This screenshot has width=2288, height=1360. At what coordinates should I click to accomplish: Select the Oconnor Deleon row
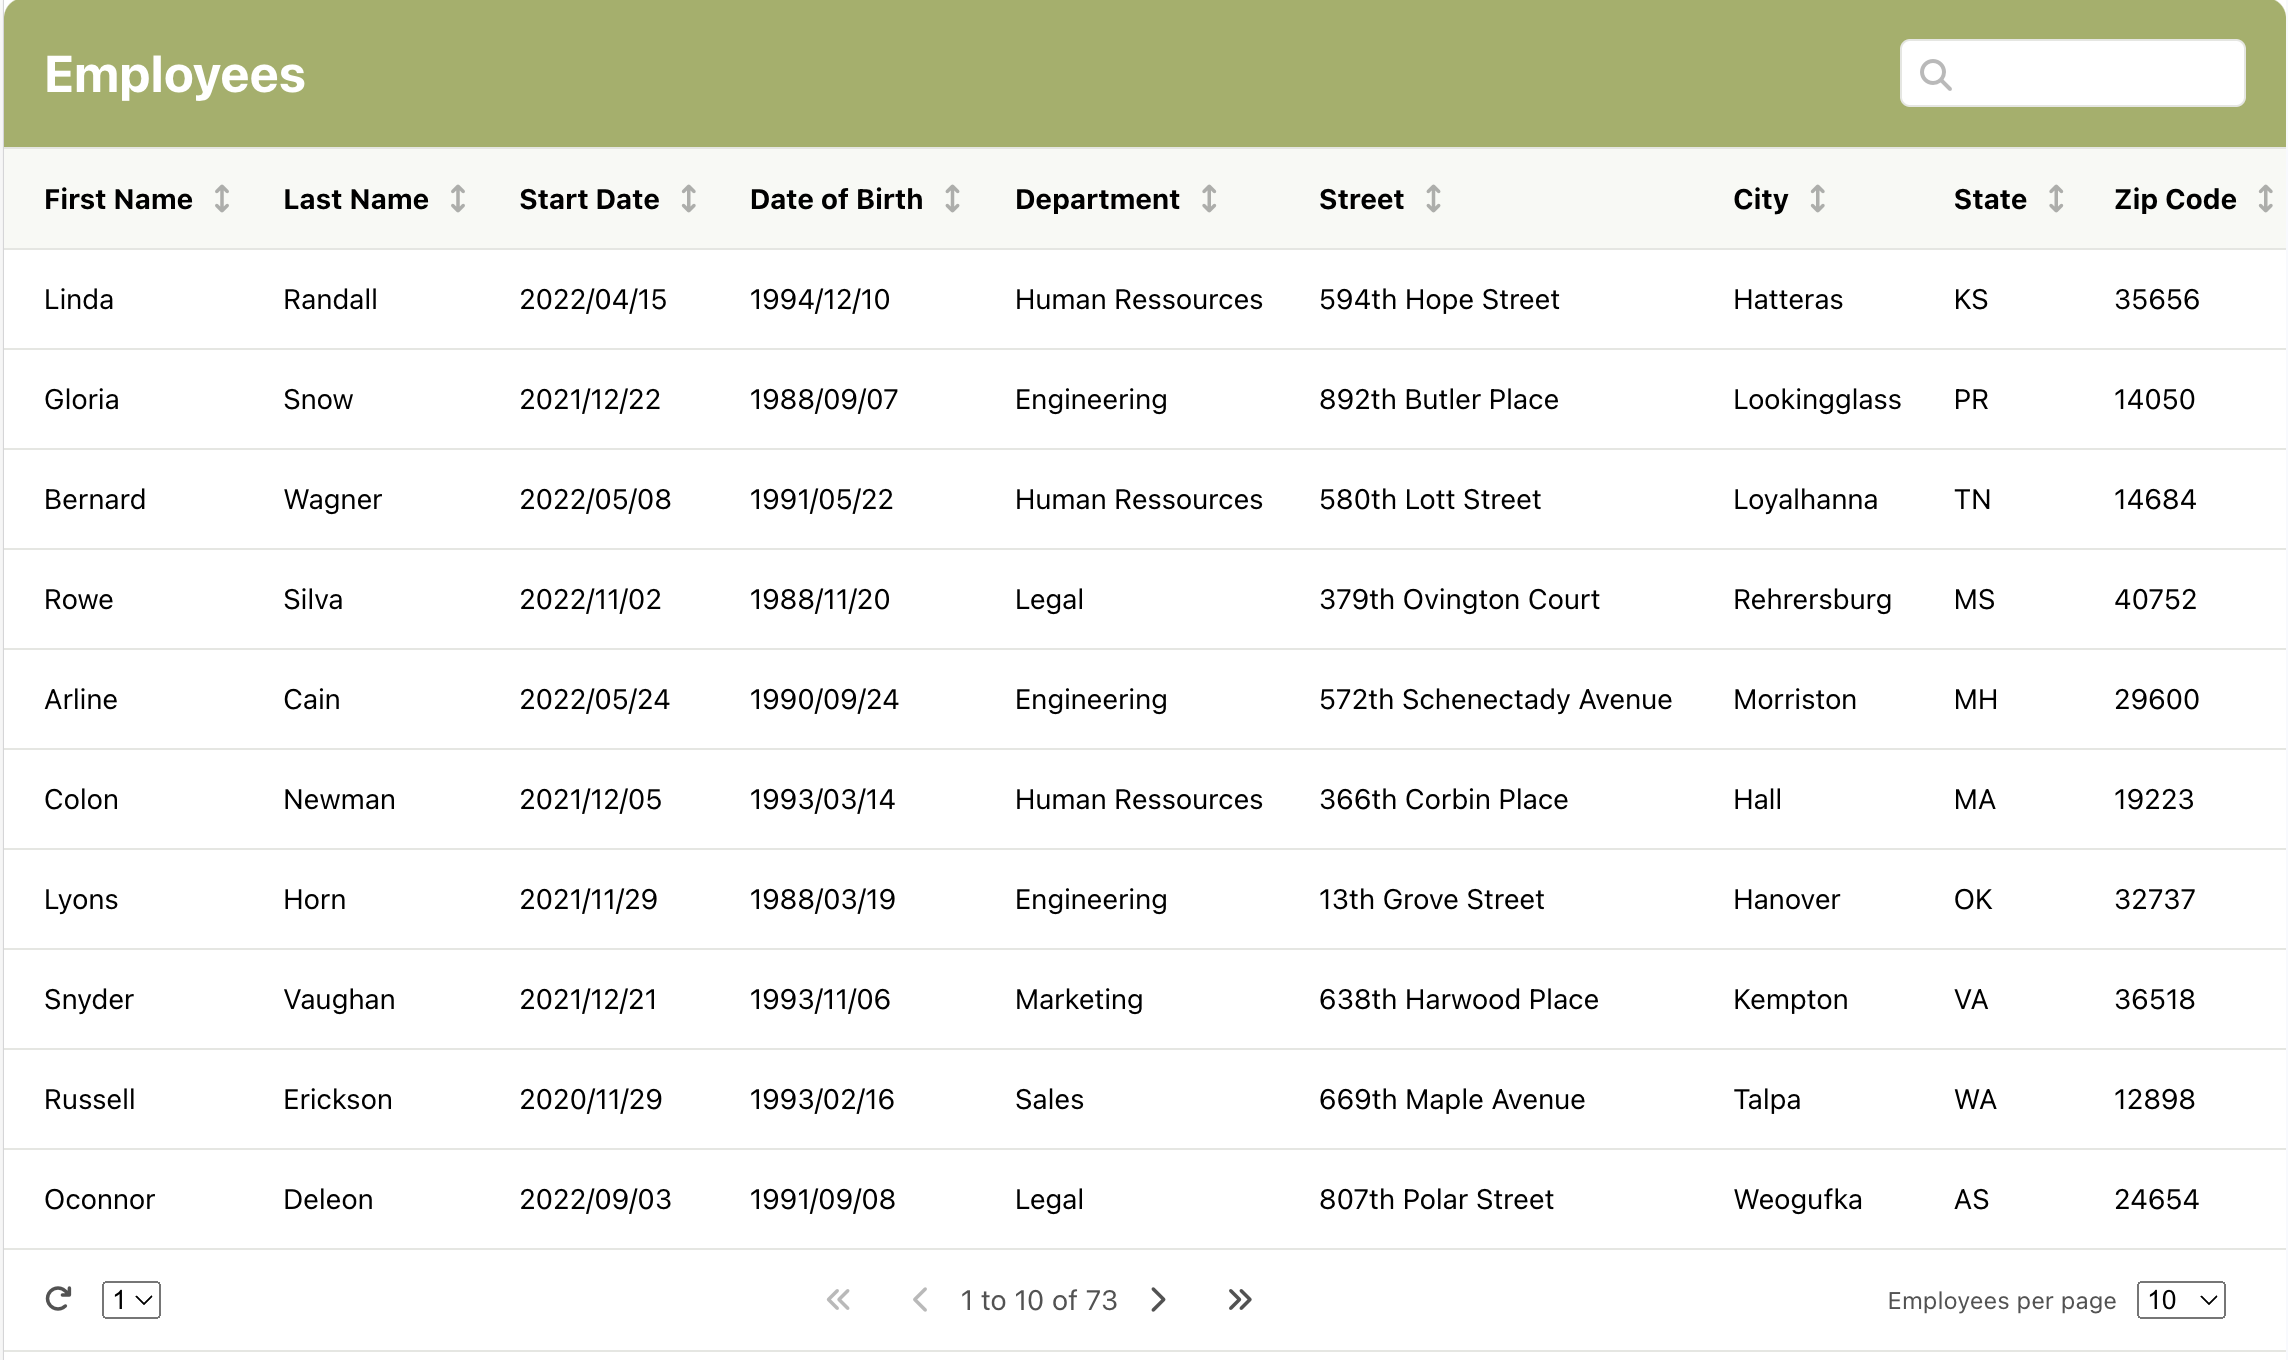click(x=1144, y=1199)
